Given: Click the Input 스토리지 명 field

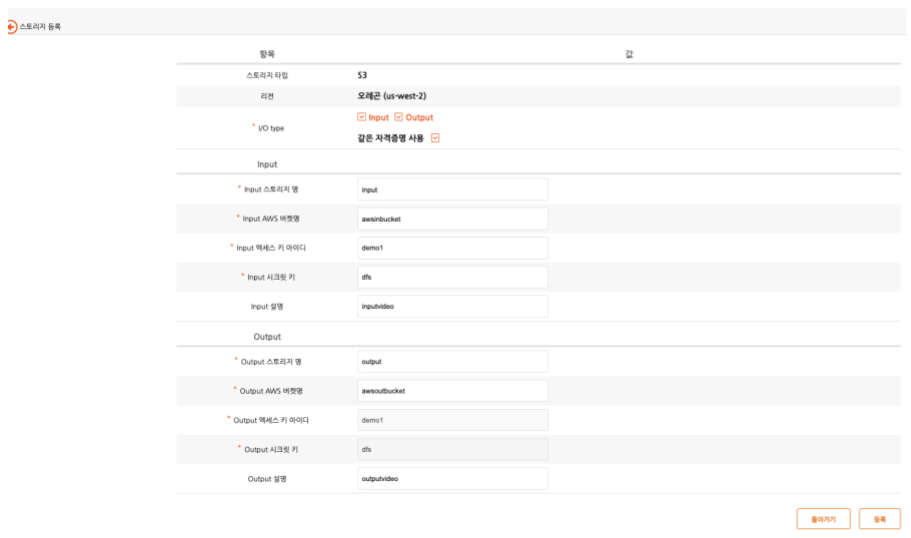Looking at the screenshot, I should coord(452,189).
